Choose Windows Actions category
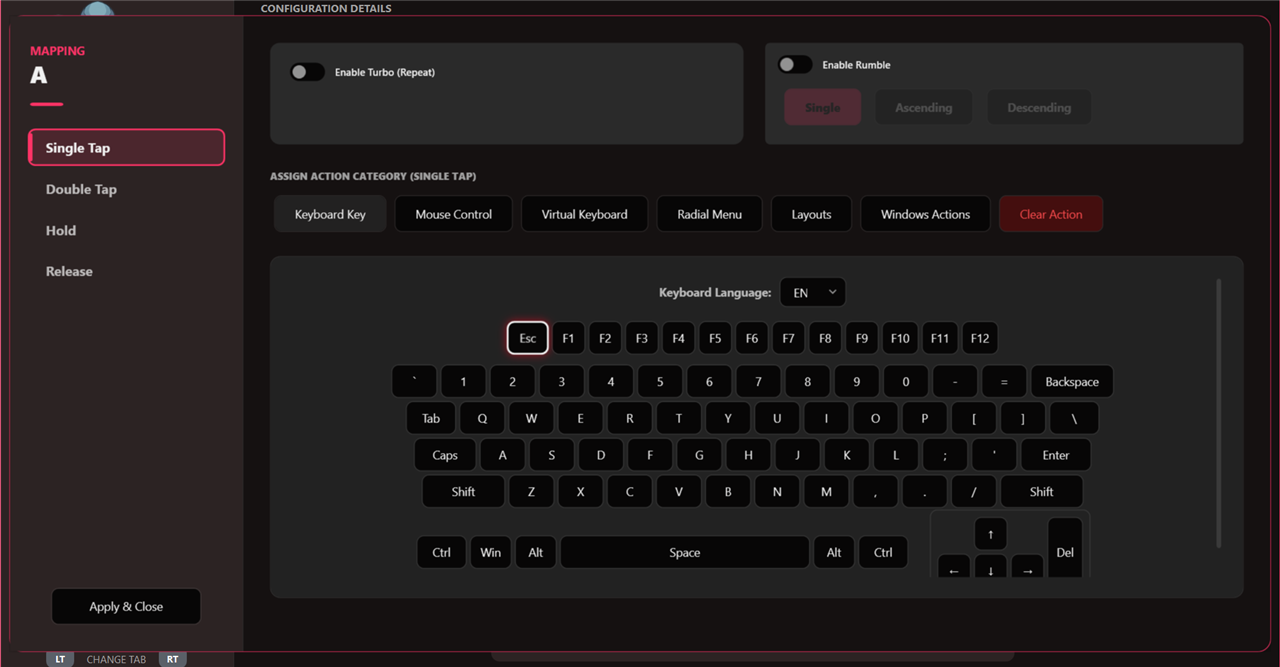The image size is (1280, 667). click(x=926, y=214)
